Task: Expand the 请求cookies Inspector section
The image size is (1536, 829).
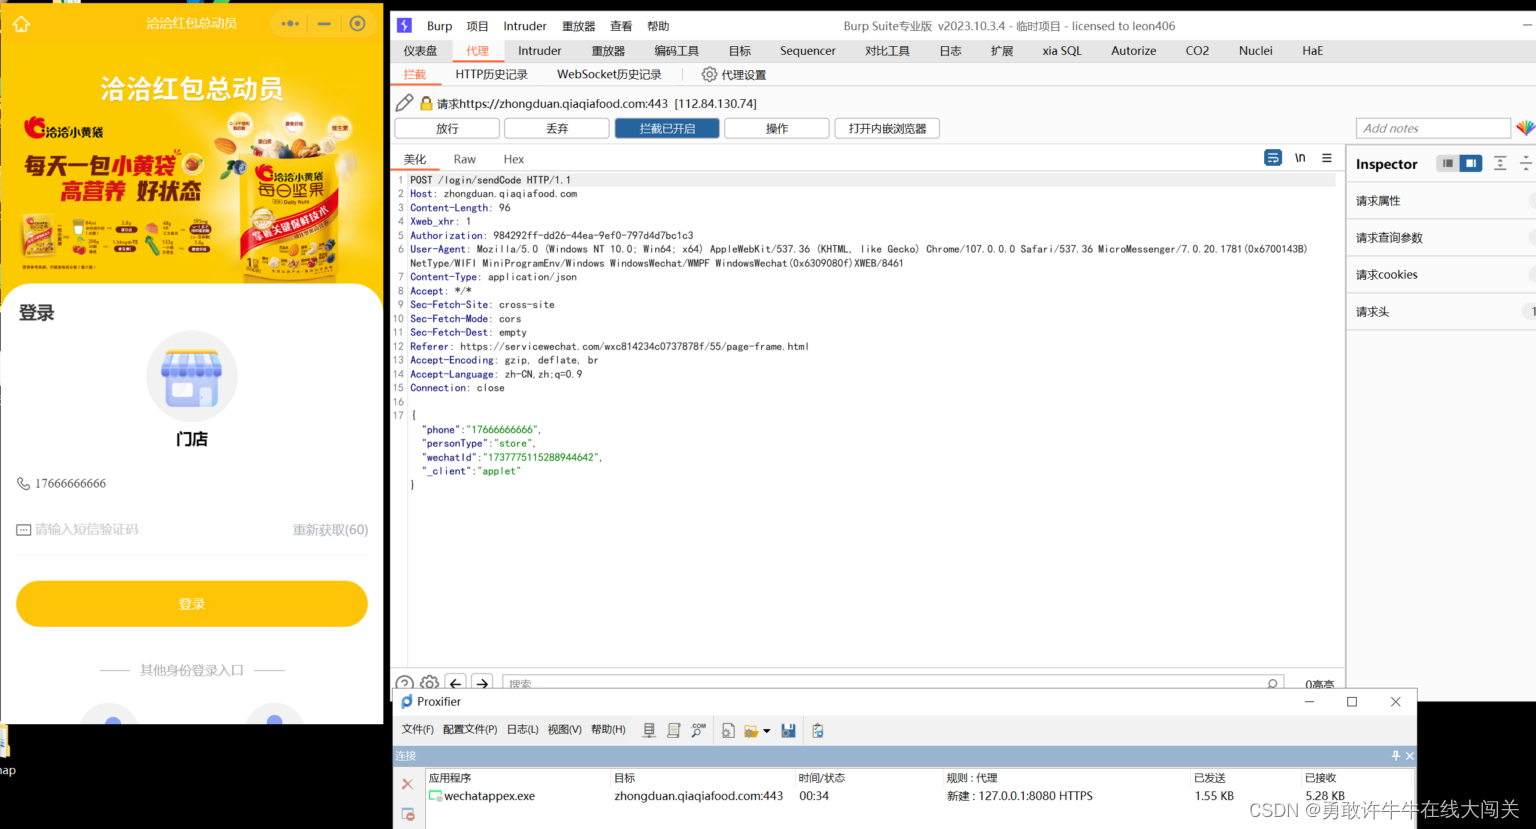Action: 1441,275
